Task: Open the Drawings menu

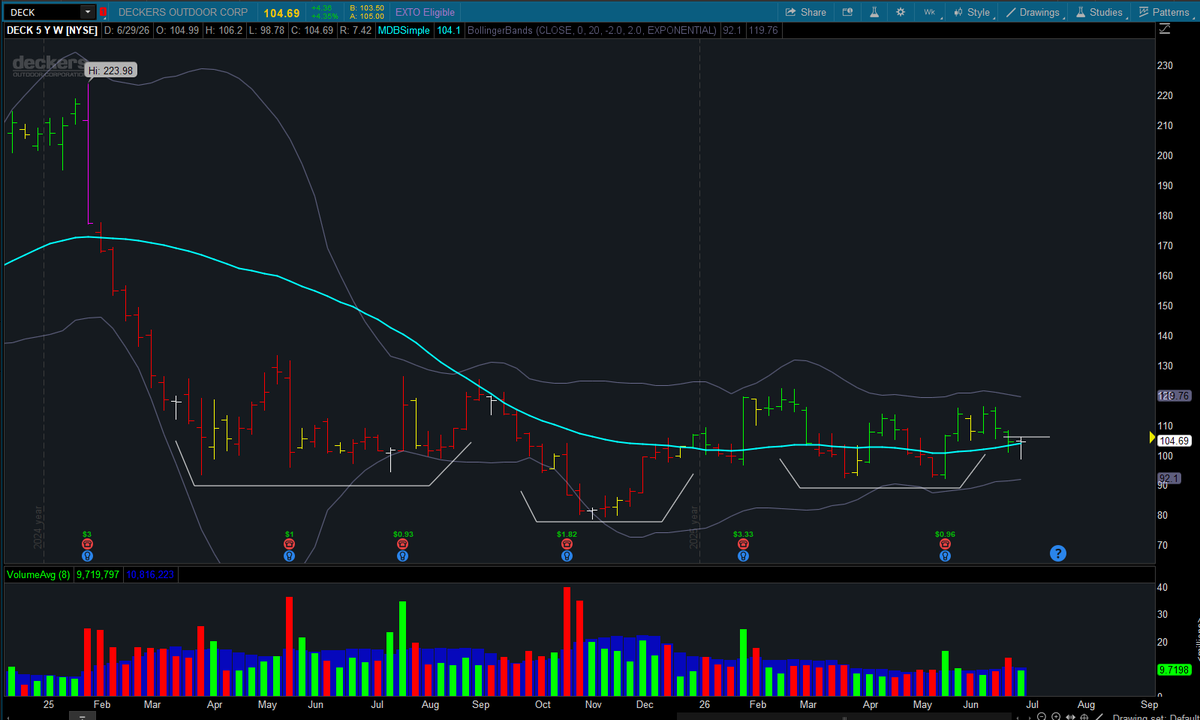Action: coord(1033,12)
